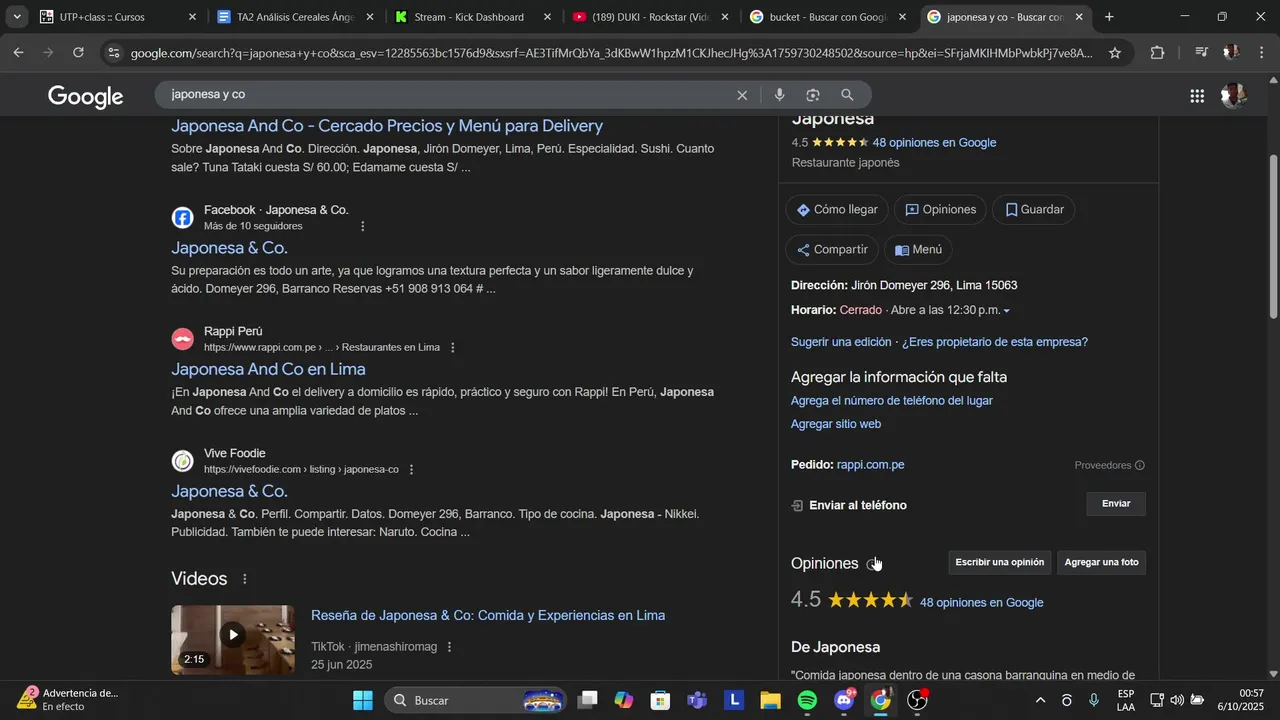
Task: Click Agregar una foto
Action: tap(1101, 562)
